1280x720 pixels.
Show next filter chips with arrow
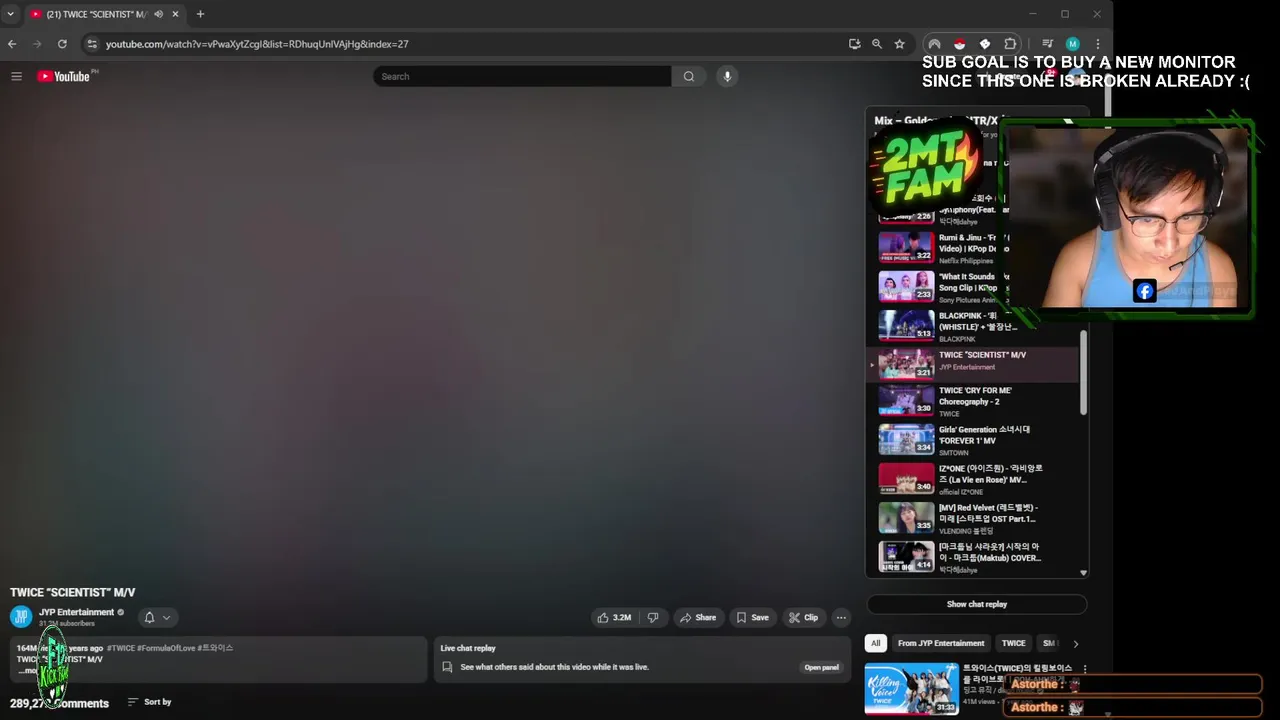click(x=1075, y=644)
